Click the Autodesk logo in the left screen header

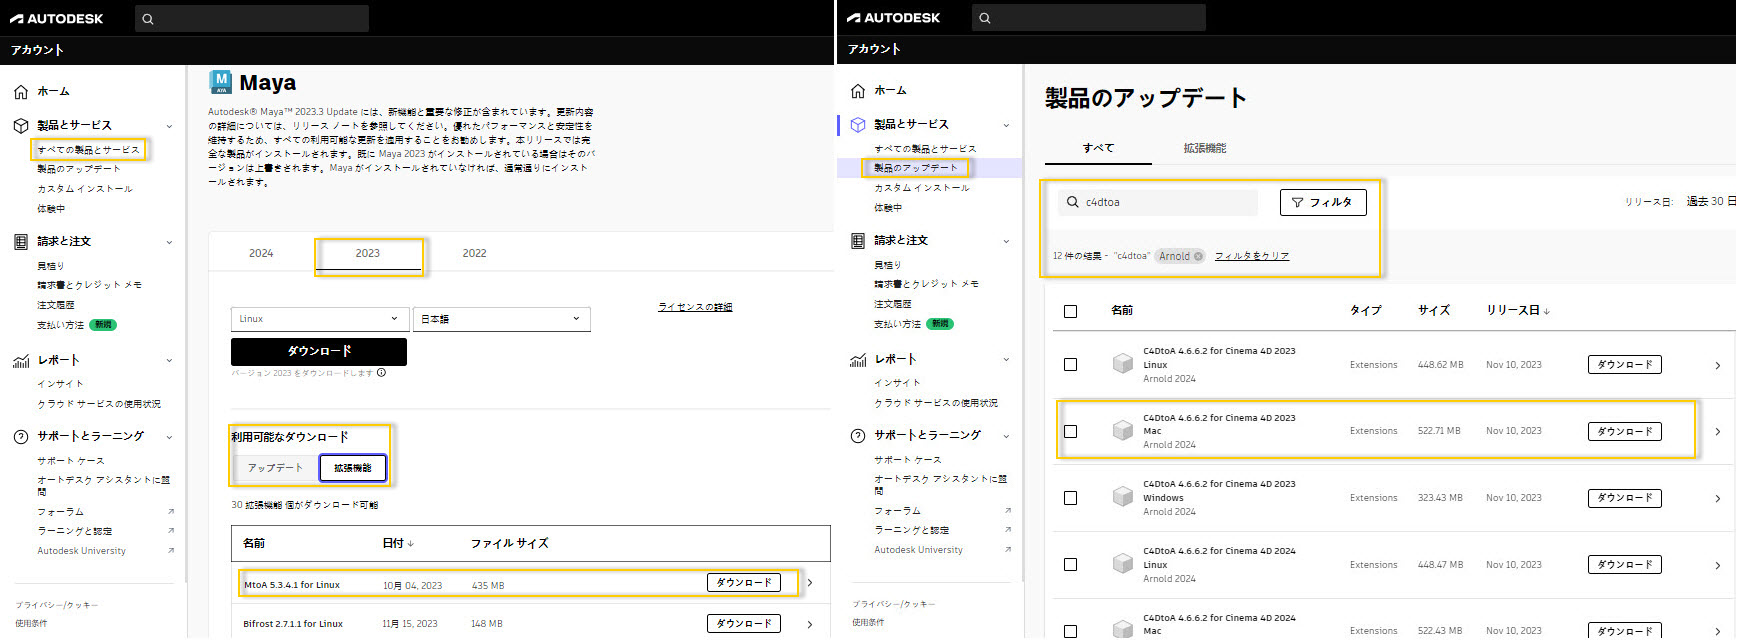point(56,18)
